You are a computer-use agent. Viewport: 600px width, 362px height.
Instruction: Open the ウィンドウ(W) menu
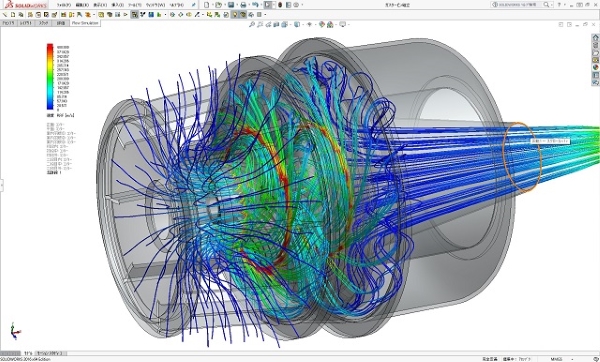pos(156,5)
